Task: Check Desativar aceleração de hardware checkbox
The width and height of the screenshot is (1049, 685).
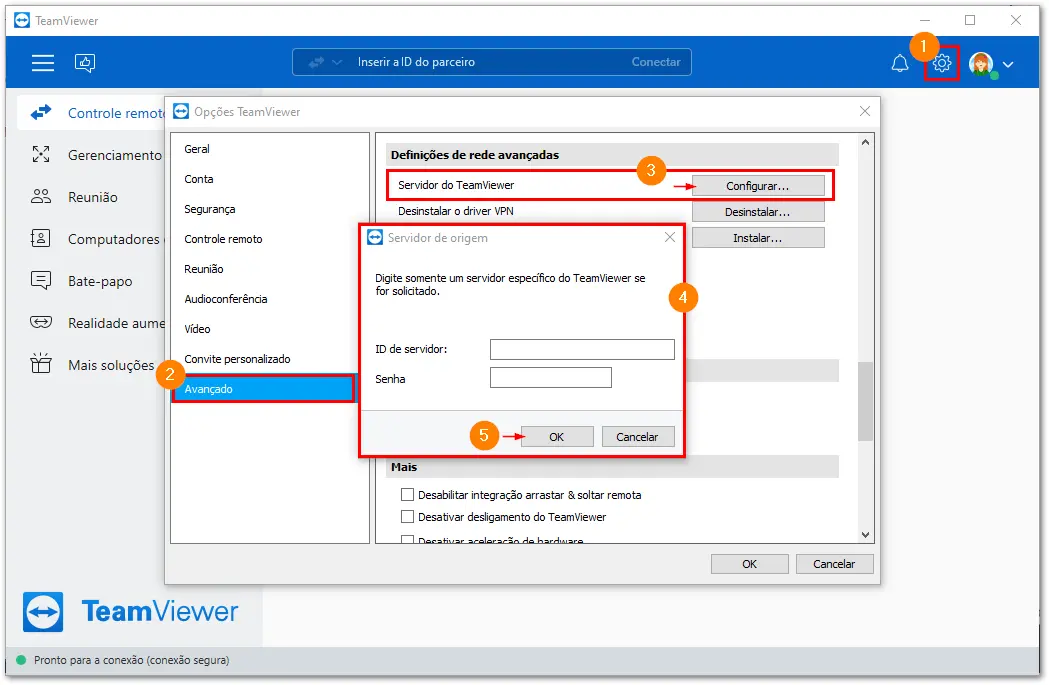Action: click(407, 539)
